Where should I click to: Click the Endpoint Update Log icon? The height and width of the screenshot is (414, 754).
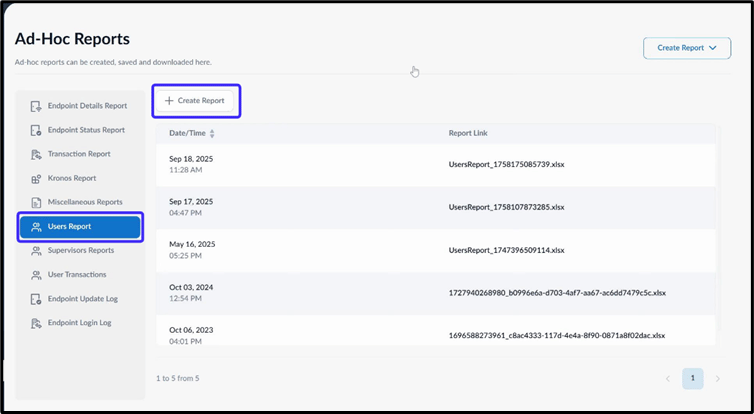(36, 299)
